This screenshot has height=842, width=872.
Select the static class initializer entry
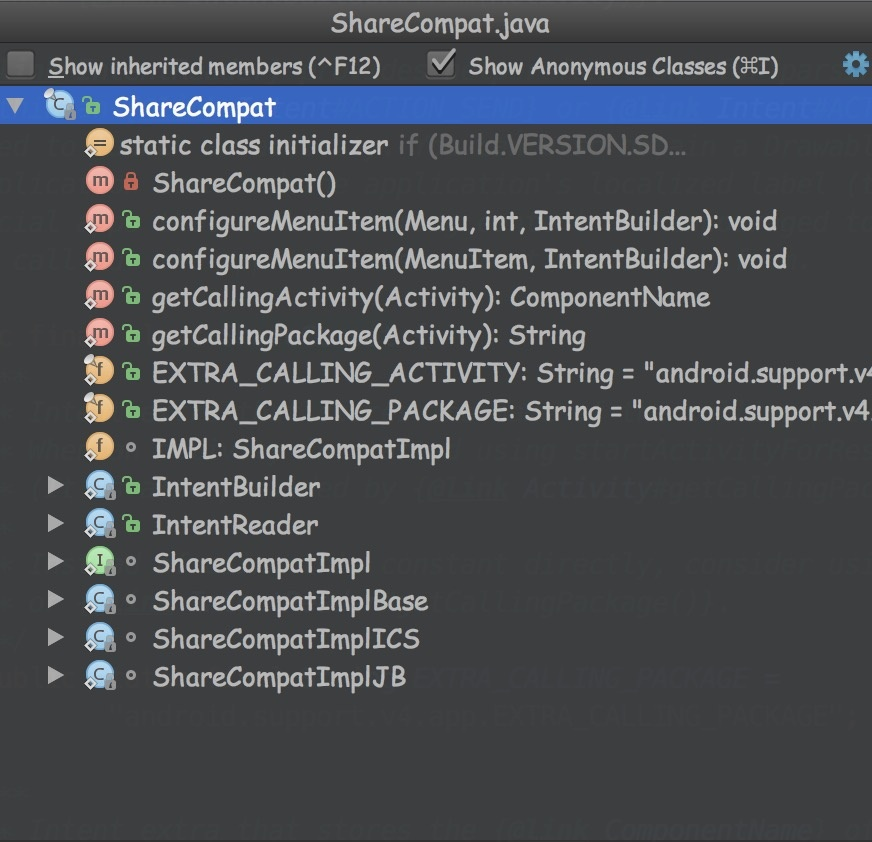[x=436, y=145]
